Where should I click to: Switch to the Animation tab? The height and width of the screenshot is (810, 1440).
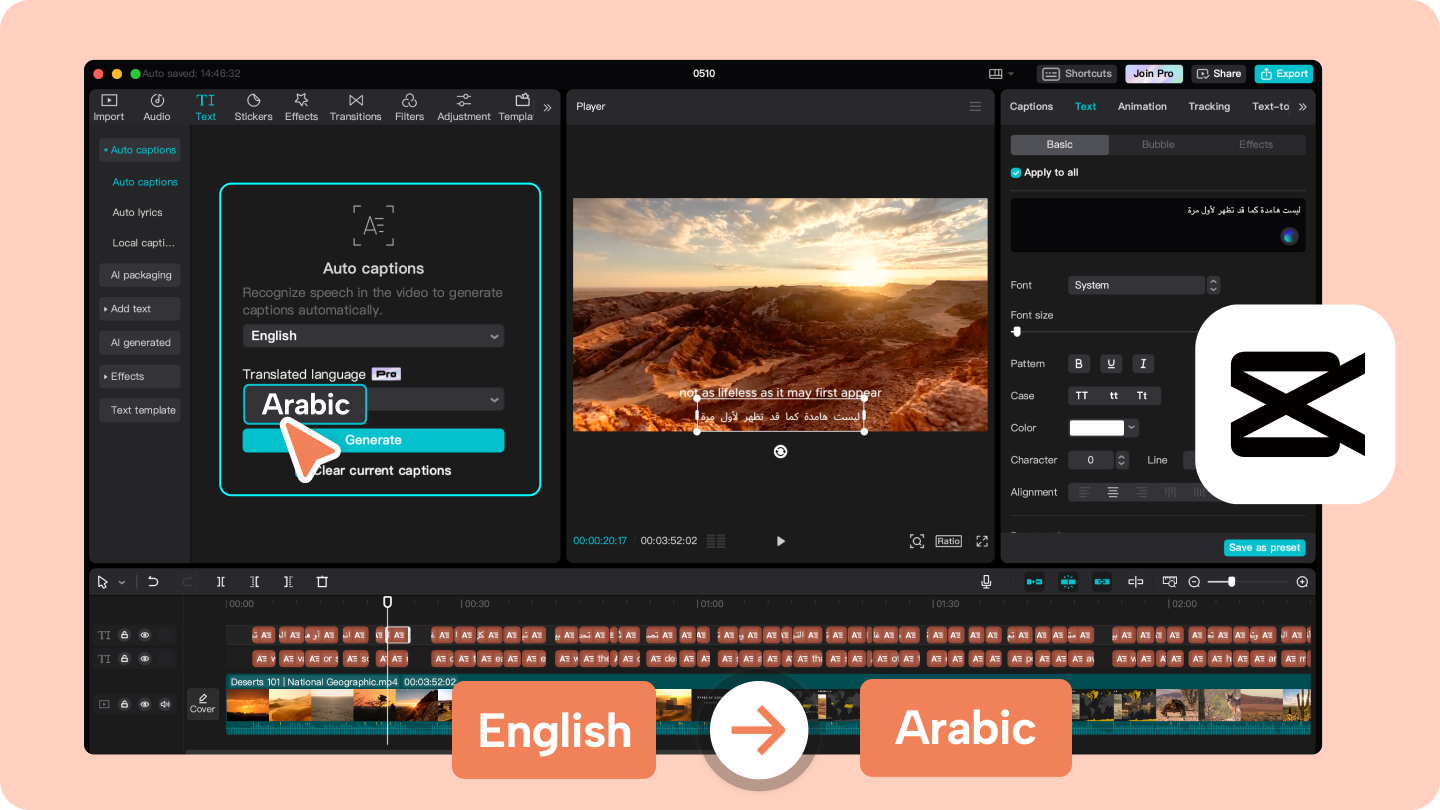(x=1142, y=106)
